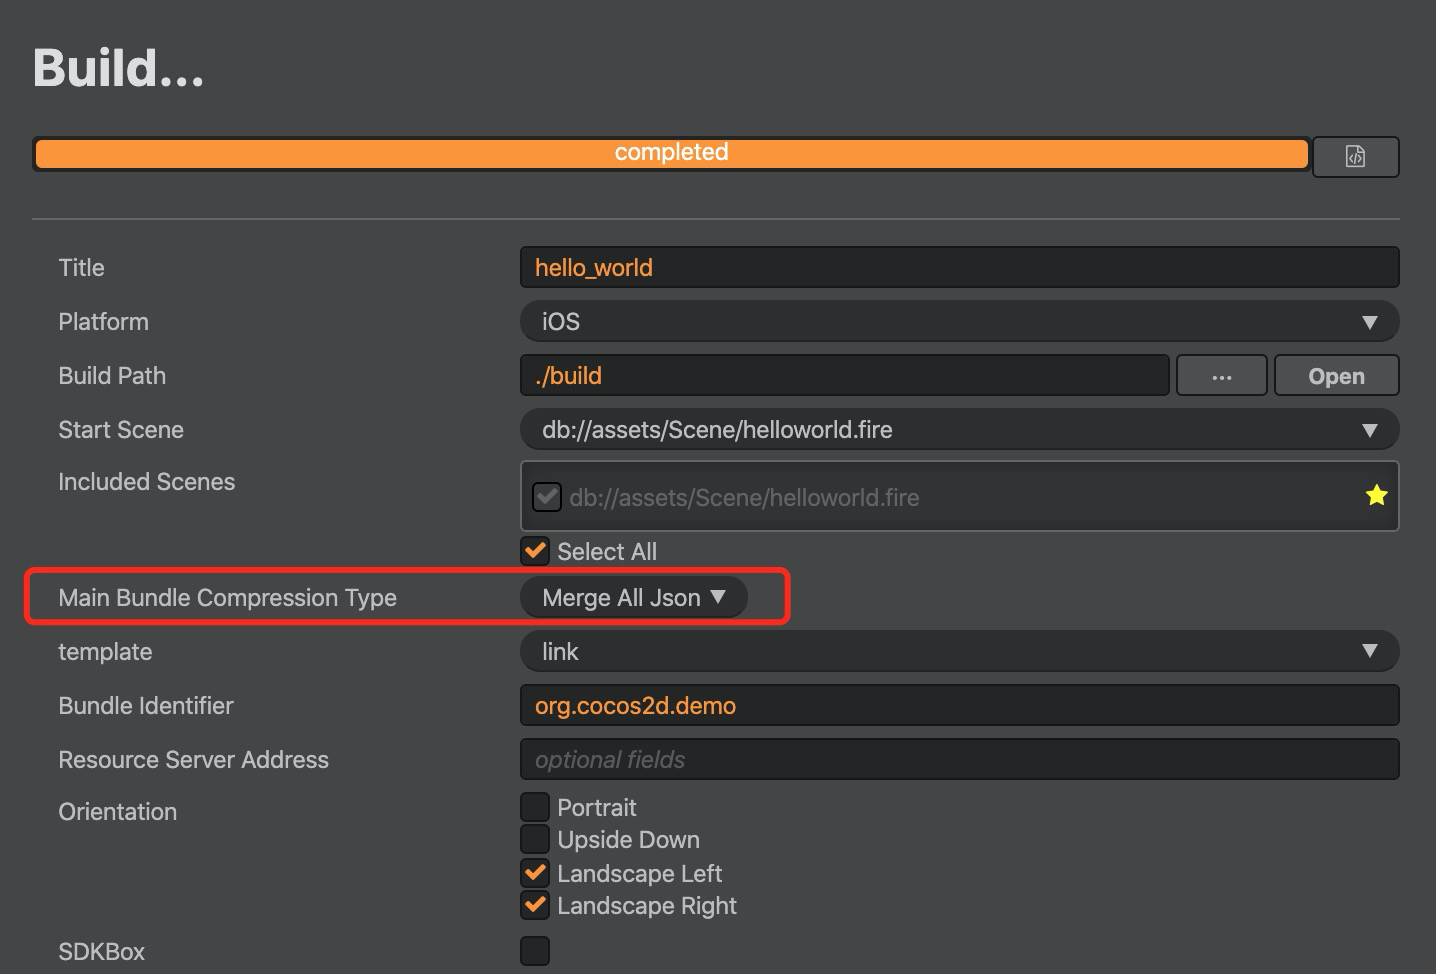Expand the Merge All Json compression dropdown
Viewport: 1436px width, 974px height.
[x=633, y=598]
